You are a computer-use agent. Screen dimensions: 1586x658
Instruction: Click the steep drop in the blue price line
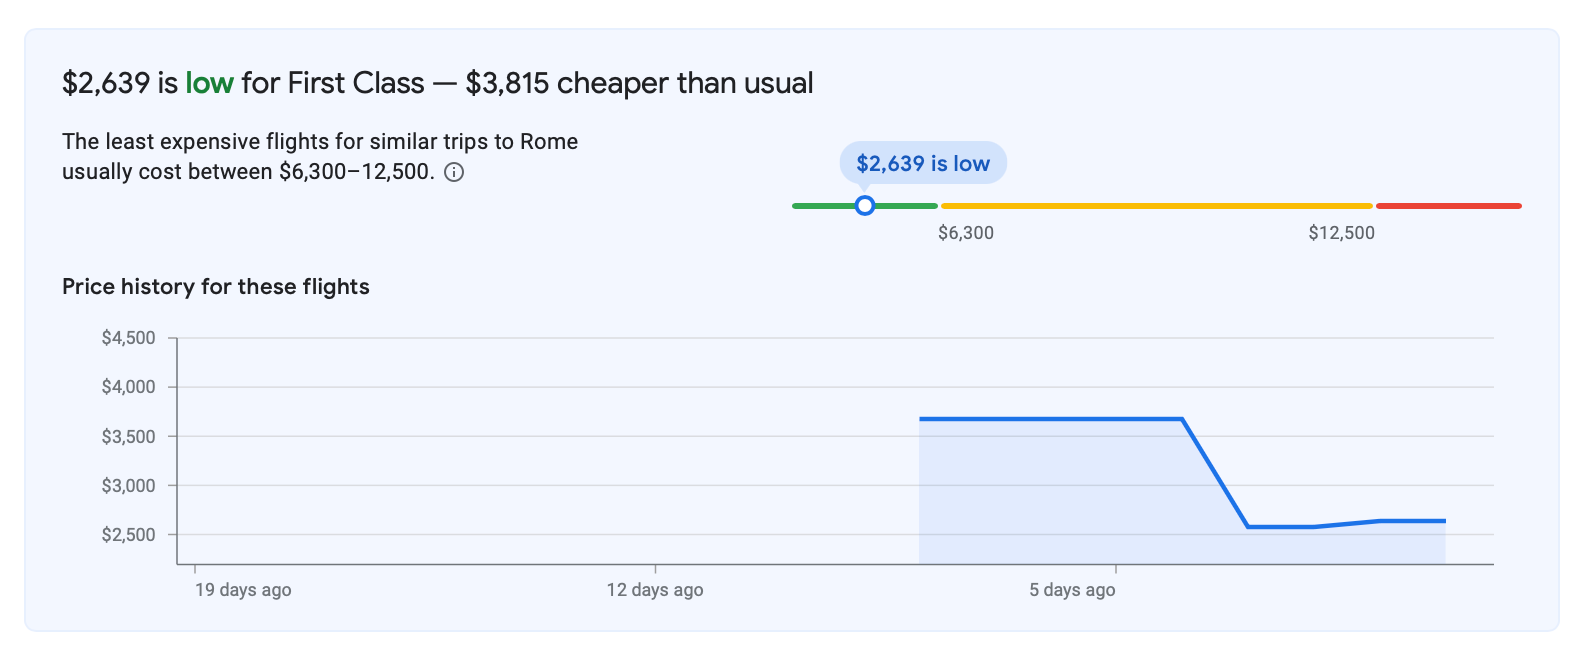(x=1215, y=472)
